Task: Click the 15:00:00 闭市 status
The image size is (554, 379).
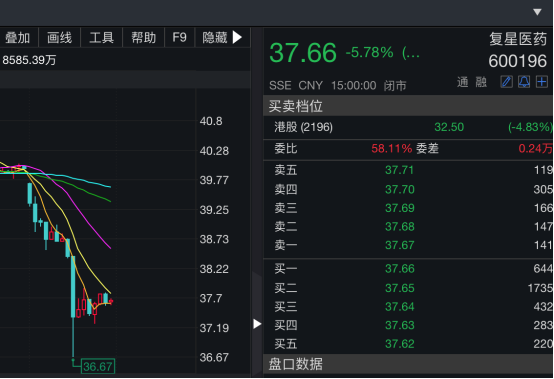Action: (369, 85)
